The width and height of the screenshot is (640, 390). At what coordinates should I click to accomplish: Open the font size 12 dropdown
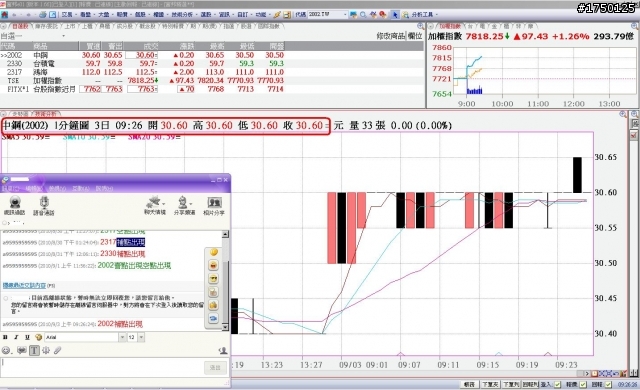tap(141, 337)
